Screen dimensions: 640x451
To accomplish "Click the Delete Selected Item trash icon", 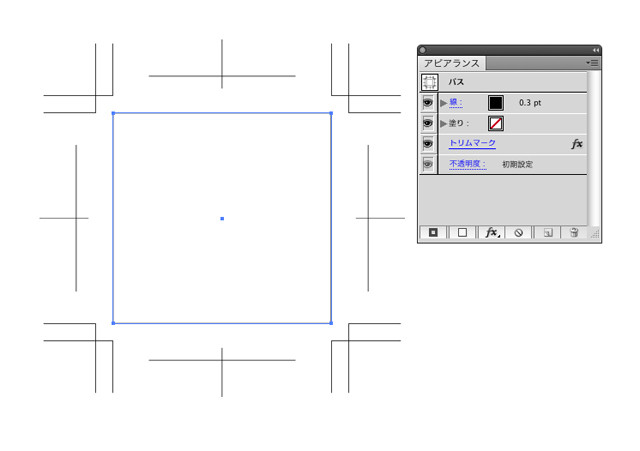I will tap(574, 233).
